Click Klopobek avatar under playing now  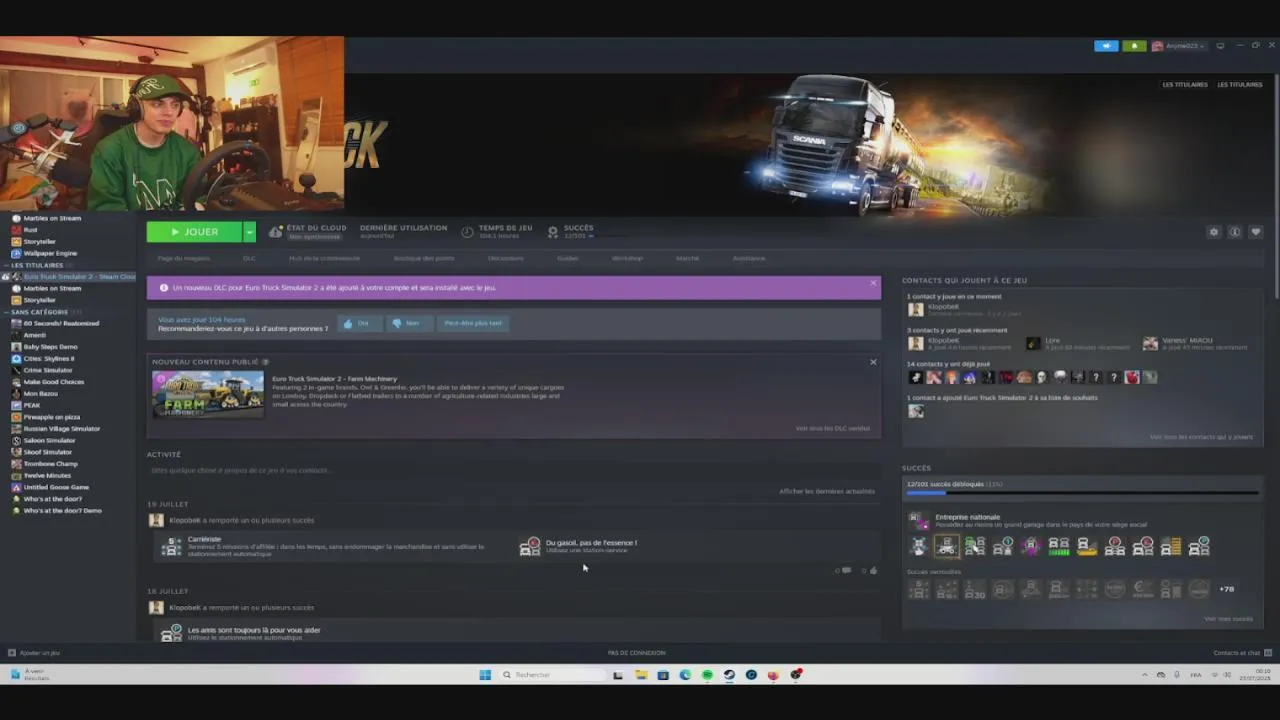915,310
